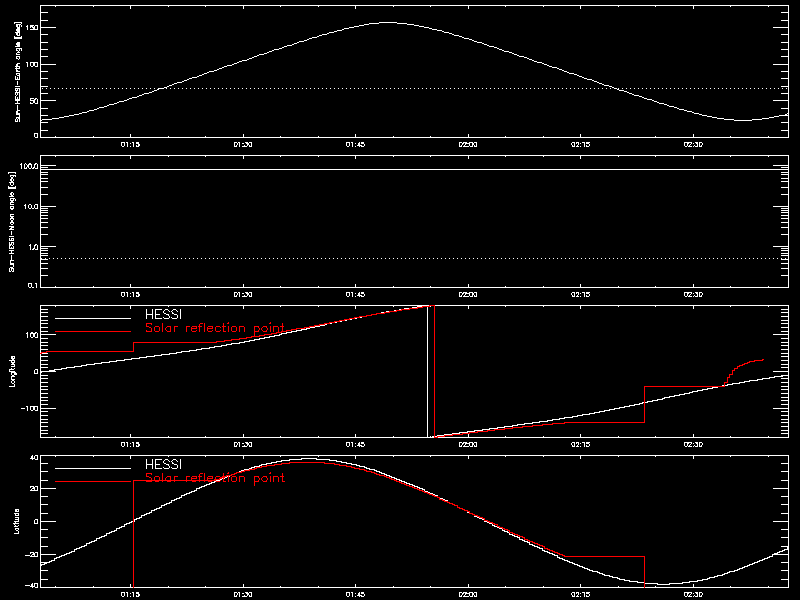
Task: Choose 02:00 time label under Longitude plot
Action: [x=468, y=445]
